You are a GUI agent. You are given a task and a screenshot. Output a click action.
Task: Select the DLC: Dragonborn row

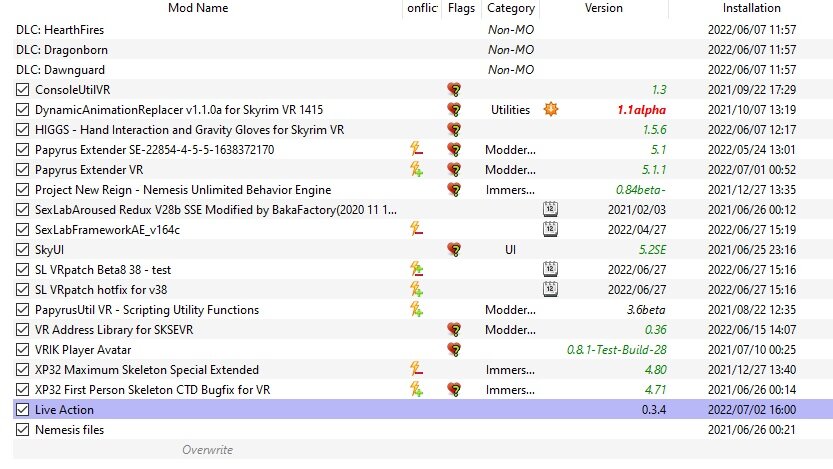point(423,50)
